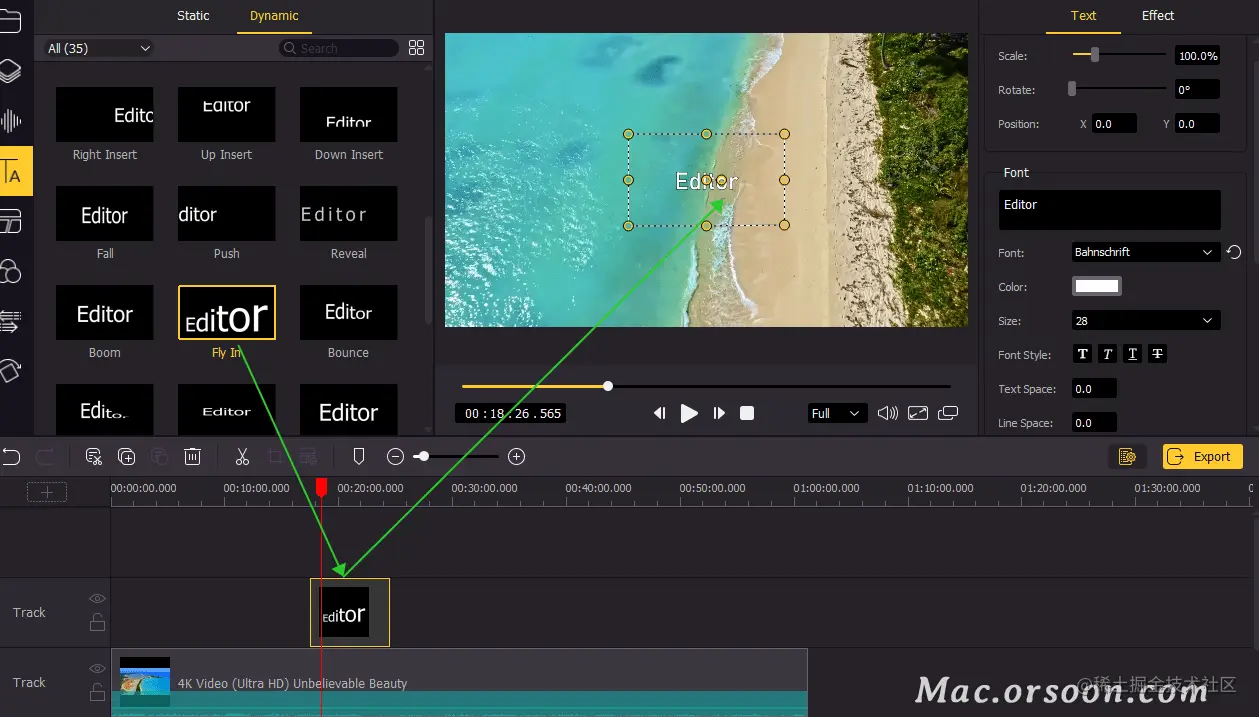
Task: Hide the 4K Video track
Action: click(x=97, y=669)
